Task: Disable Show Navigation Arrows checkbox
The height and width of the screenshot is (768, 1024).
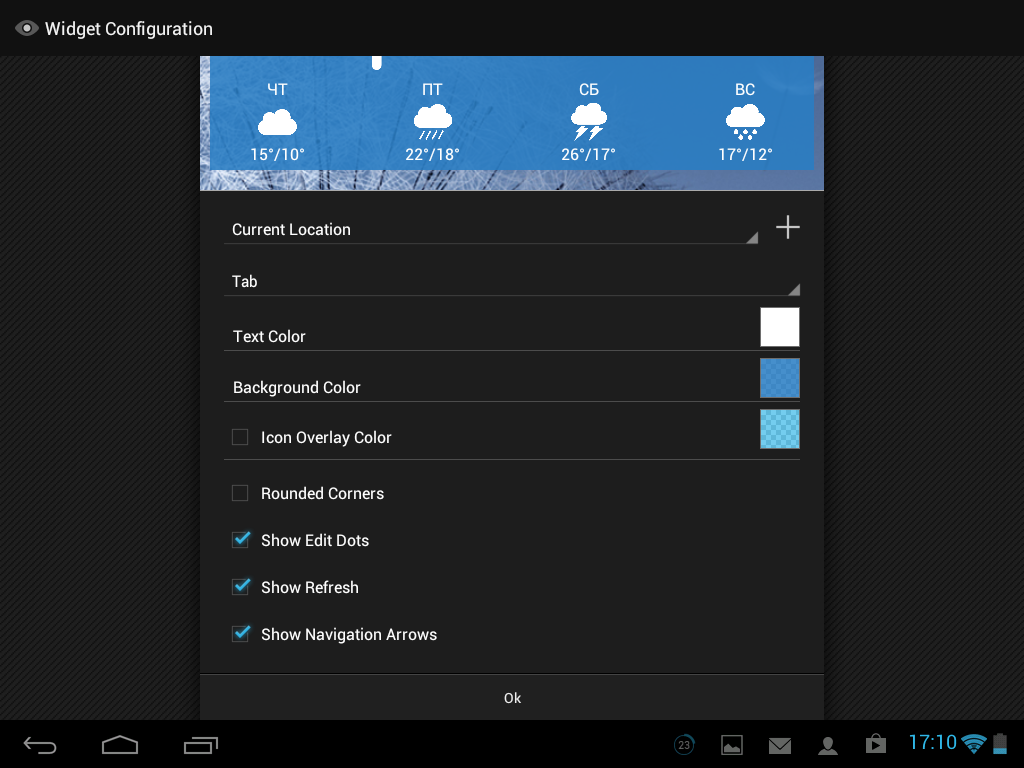Action: (x=241, y=633)
